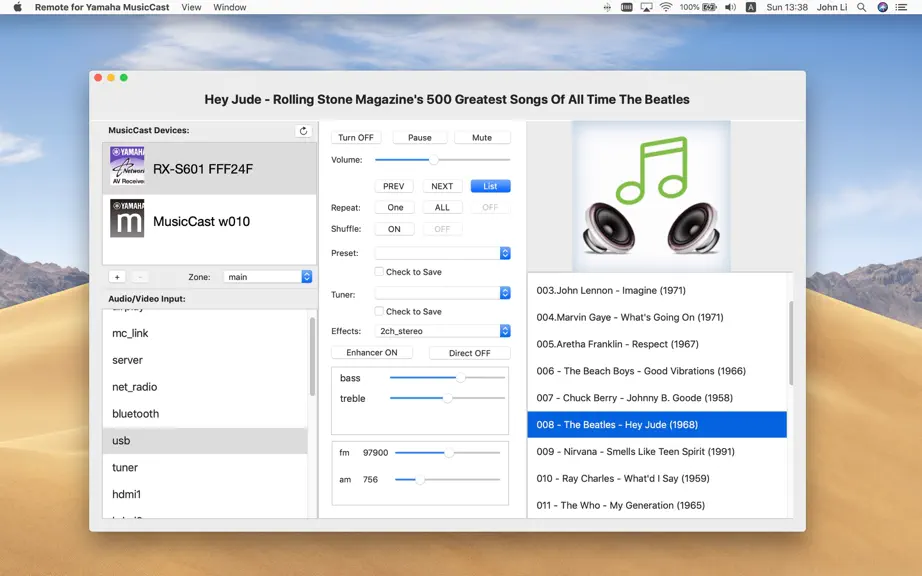Check the Tuner Check to Save box
The height and width of the screenshot is (576, 922).
(x=379, y=311)
